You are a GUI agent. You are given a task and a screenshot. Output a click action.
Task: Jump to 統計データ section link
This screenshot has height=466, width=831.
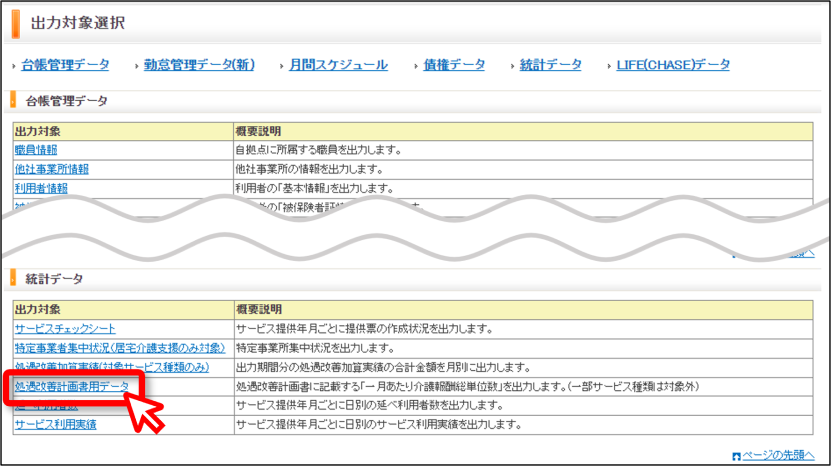[551, 65]
